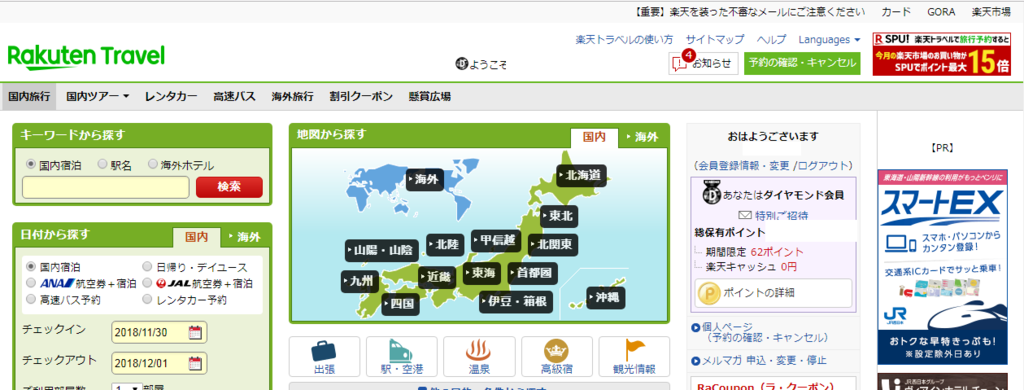Open 楽天トラベルの使い方 link

[624, 39]
